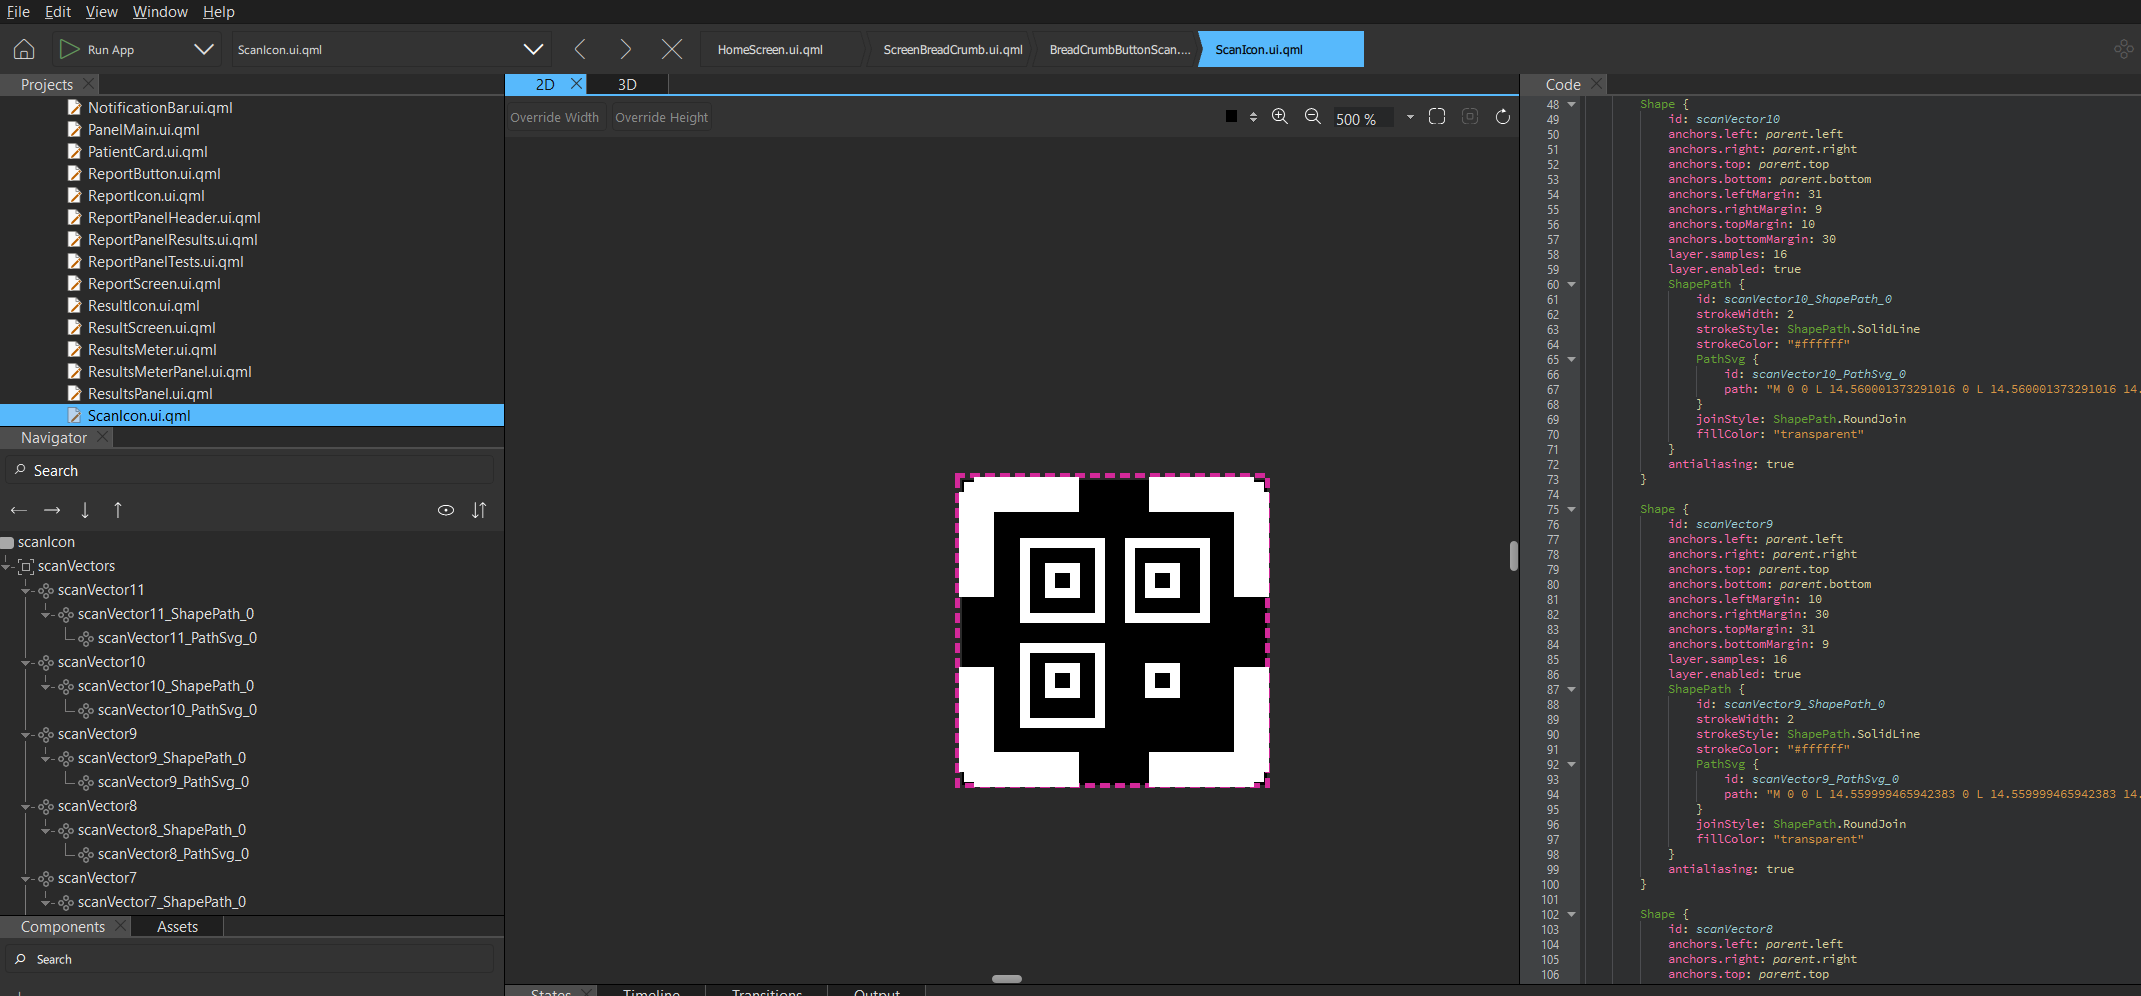The width and height of the screenshot is (2141, 996).
Task: Open the ScanIcon.ui.qml document selector
Action: click(x=390, y=49)
